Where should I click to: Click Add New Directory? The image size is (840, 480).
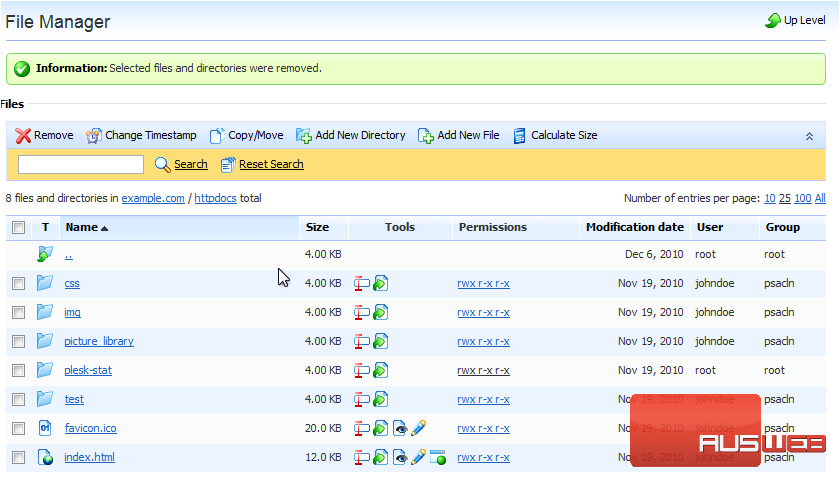[x=351, y=136]
